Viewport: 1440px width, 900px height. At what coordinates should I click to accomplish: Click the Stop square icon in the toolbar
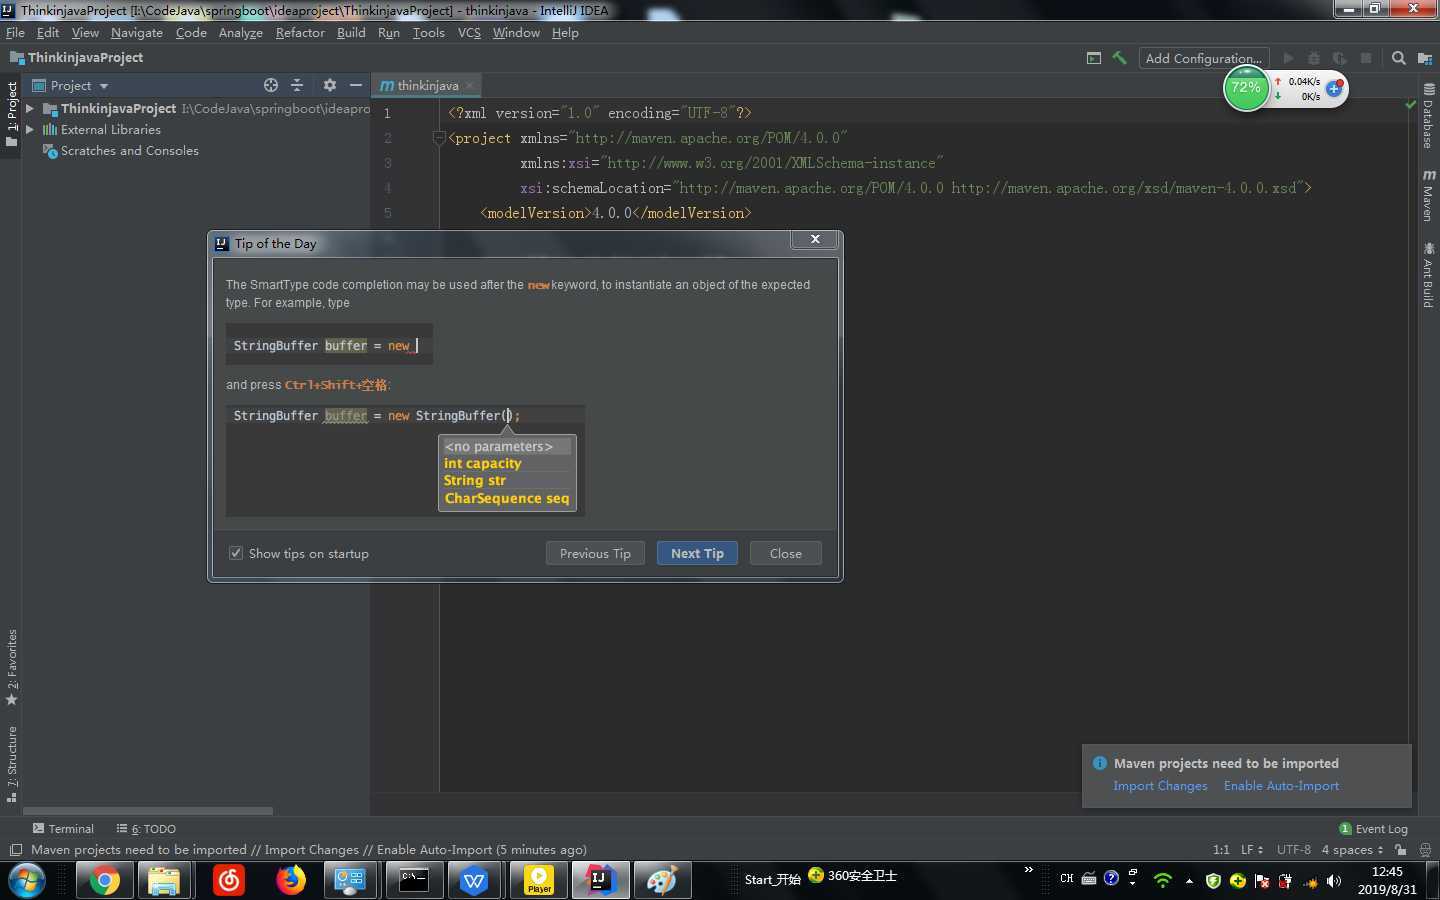[x=1366, y=58]
